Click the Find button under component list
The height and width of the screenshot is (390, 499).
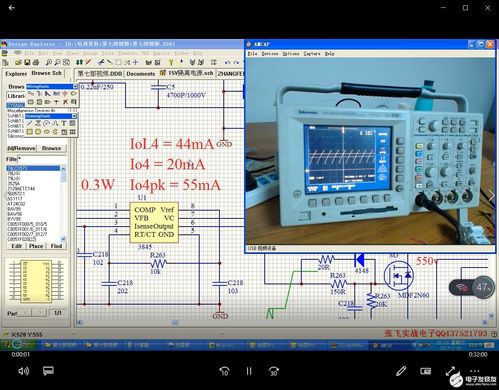56,246
